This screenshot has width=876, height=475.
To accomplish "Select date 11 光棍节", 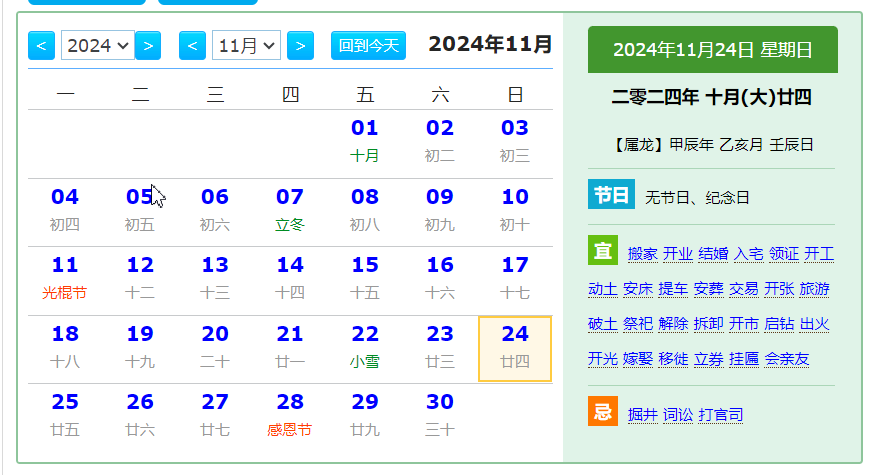I will (65, 278).
